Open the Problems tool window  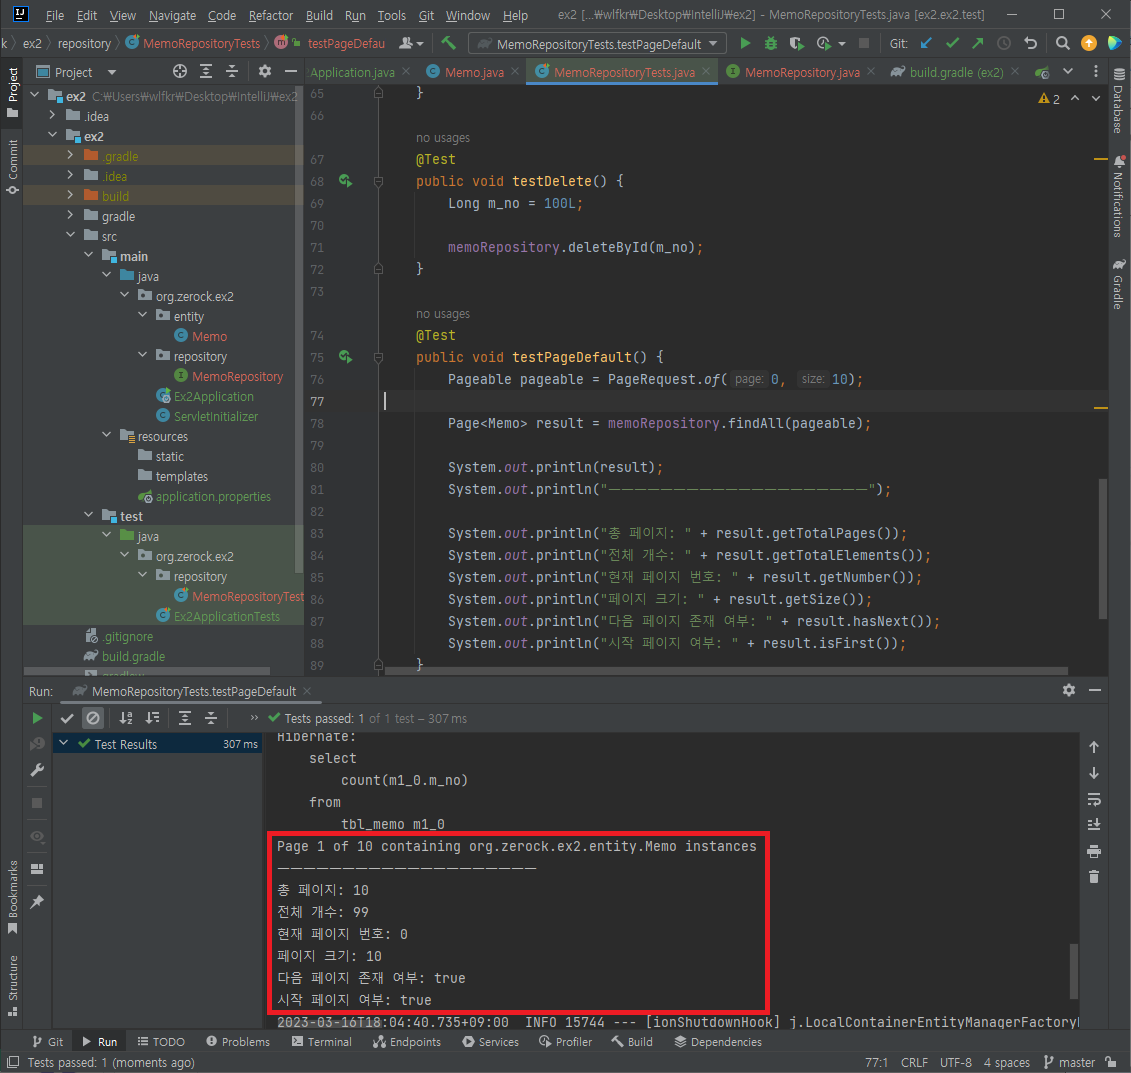238,1042
